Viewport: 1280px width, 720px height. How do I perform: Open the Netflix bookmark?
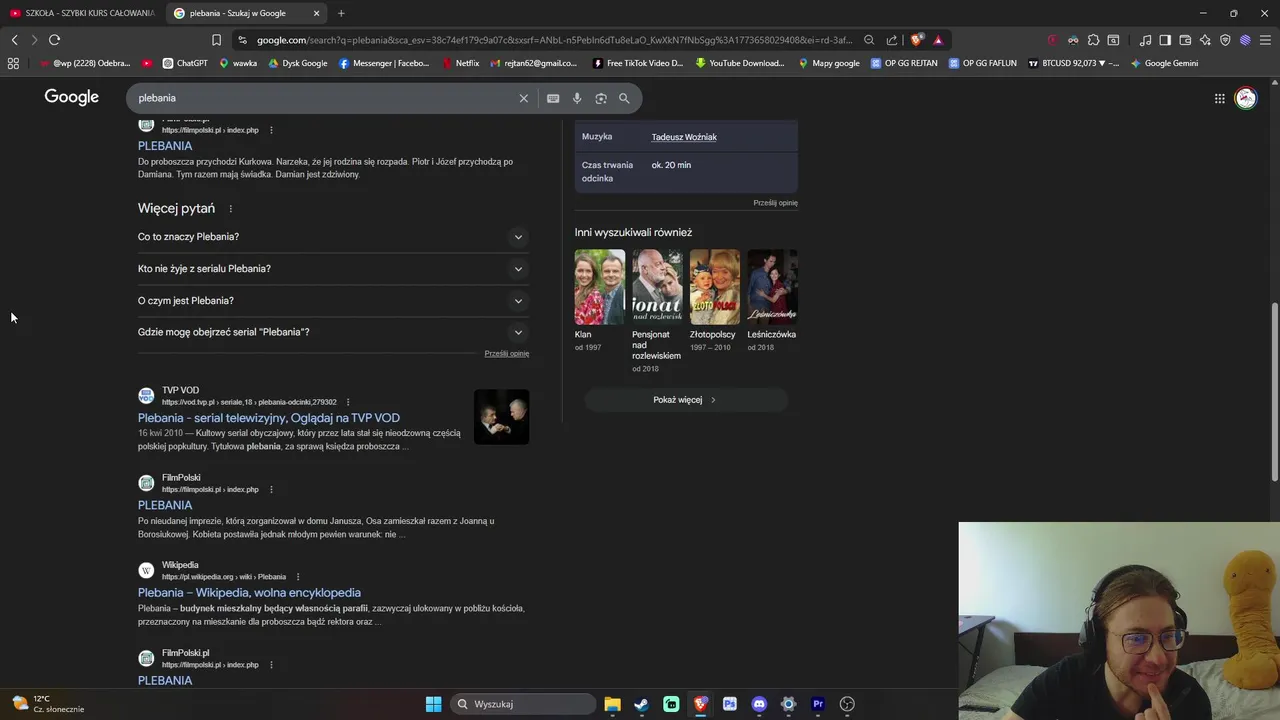point(460,63)
